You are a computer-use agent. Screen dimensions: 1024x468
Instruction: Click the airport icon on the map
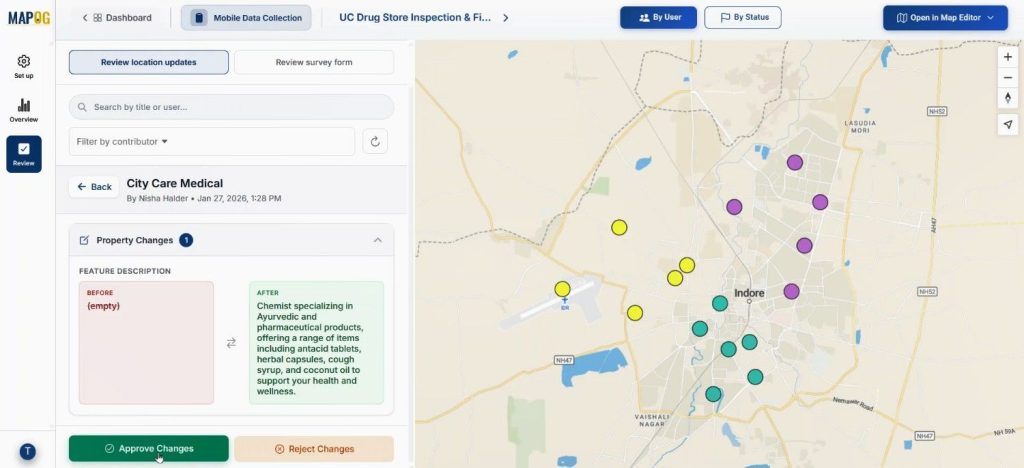tap(565, 303)
